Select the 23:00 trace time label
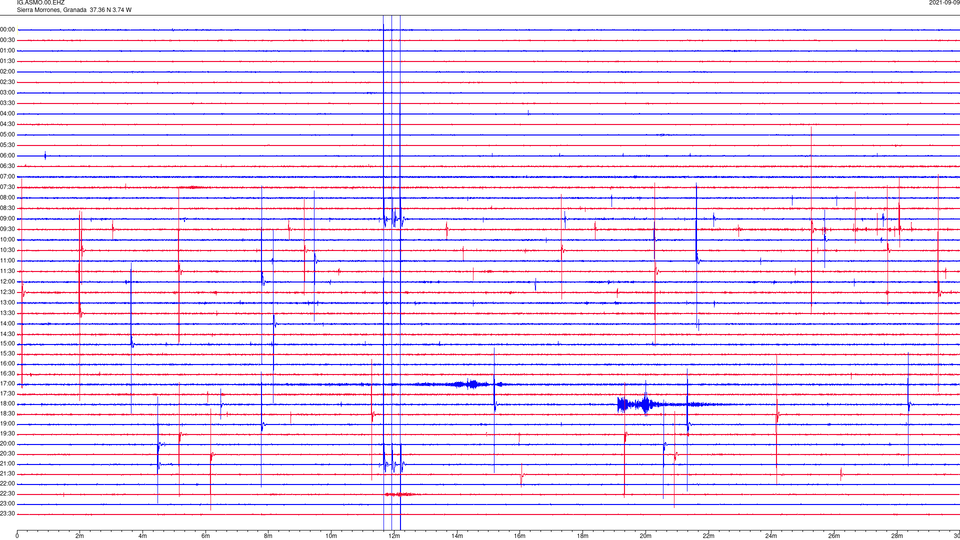The height and width of the screenshot is (540, 960). tap(8, 503)
